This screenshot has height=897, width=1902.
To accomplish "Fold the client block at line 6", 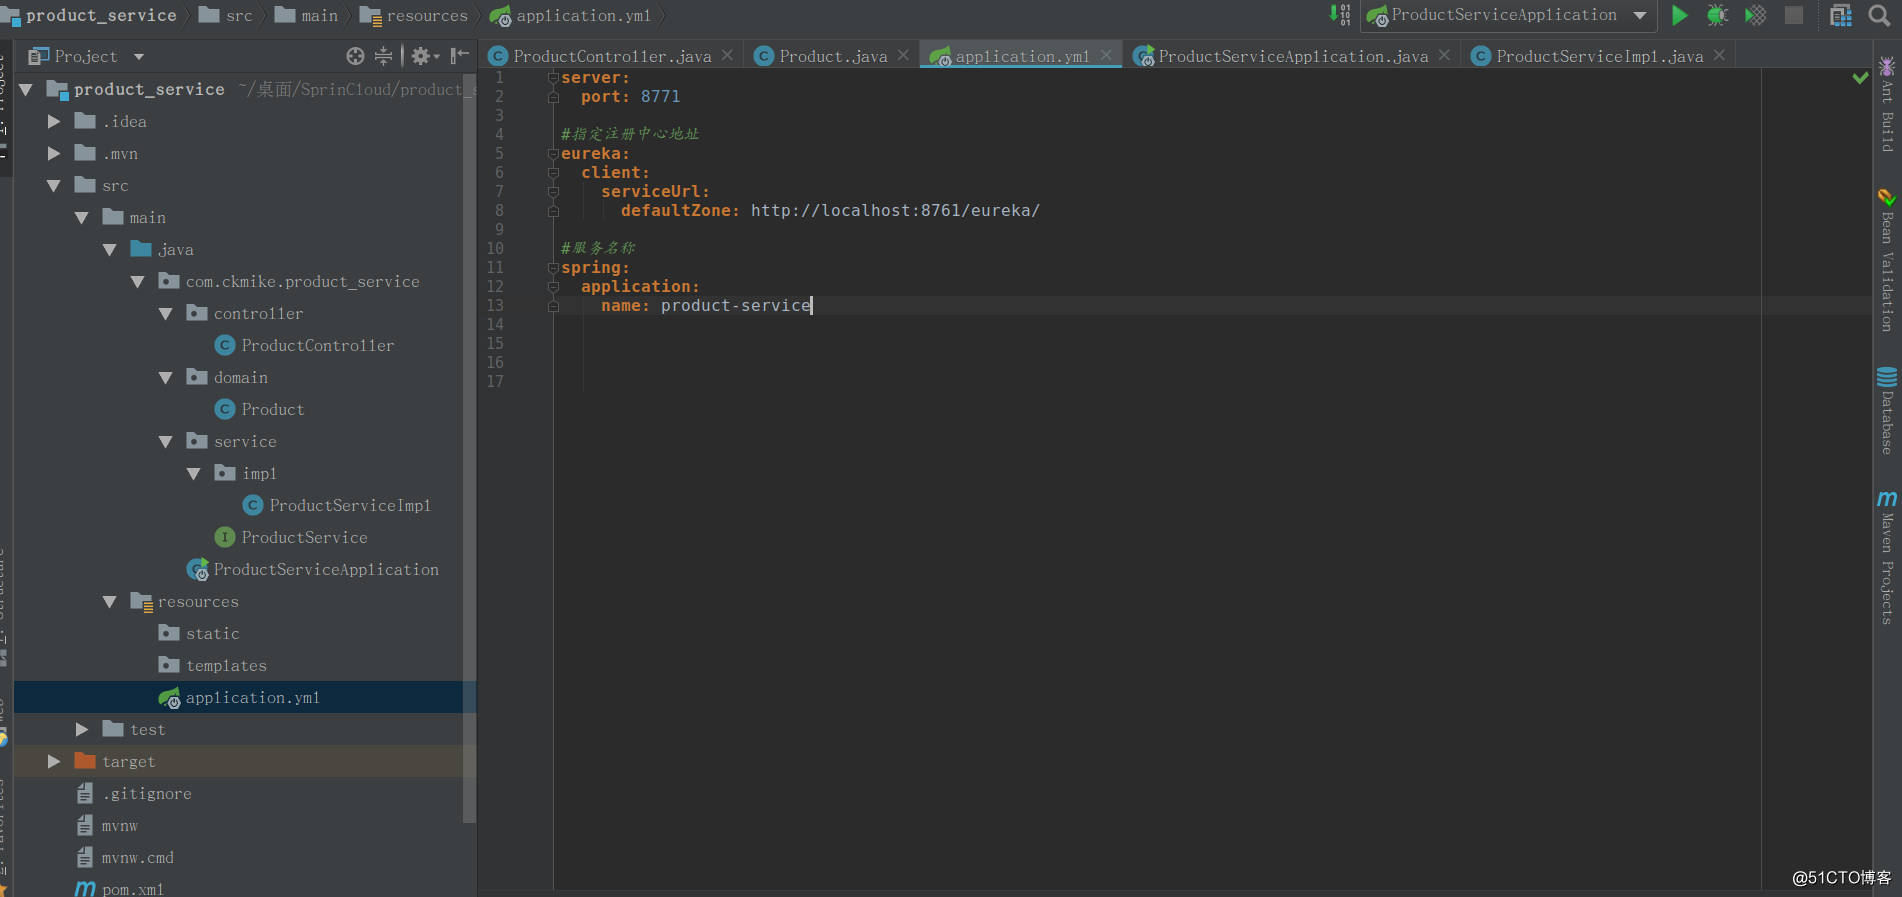I will pos(552,172).
